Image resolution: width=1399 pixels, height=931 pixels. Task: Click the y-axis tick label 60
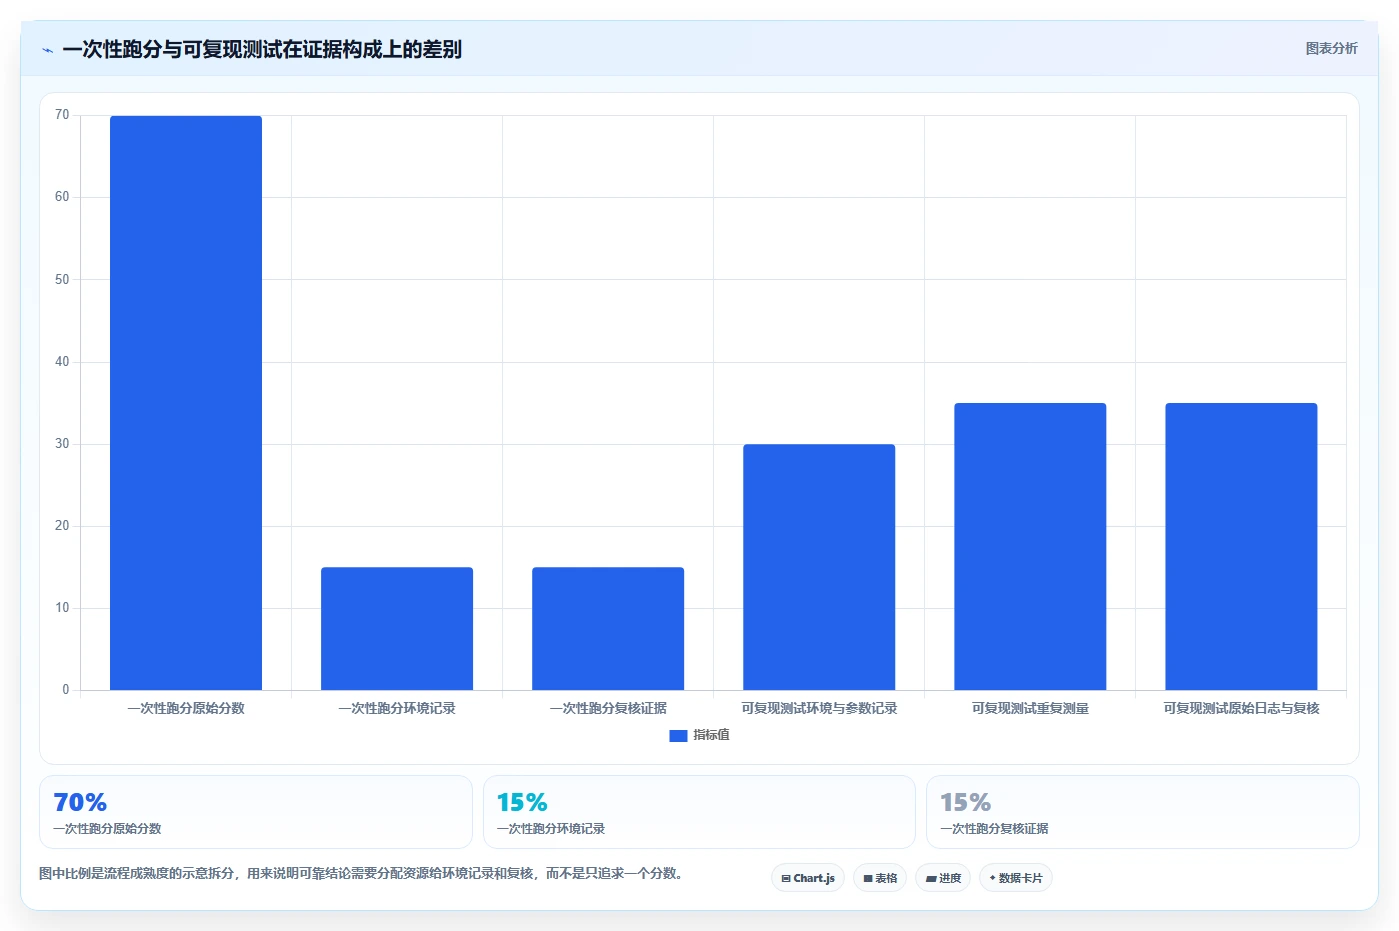(62, 197)
